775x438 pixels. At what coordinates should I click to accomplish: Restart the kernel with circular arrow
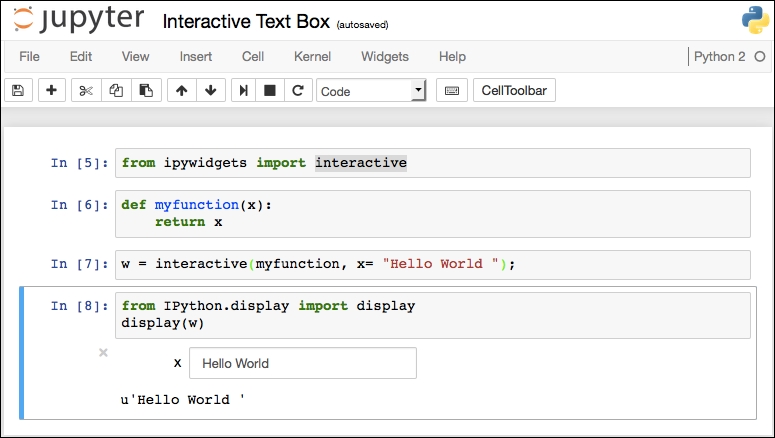[x=298, y=90]
